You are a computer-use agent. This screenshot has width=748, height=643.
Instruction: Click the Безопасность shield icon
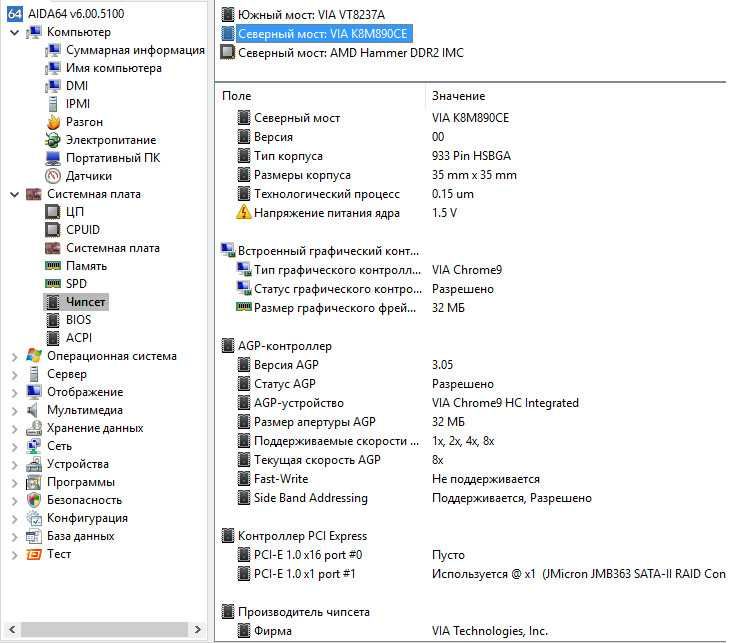34,500
